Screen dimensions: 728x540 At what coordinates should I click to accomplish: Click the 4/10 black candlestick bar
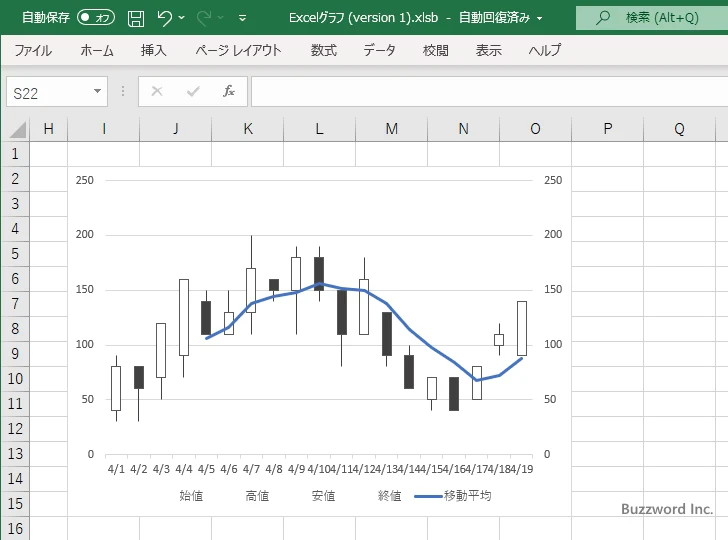pos(319,273)
